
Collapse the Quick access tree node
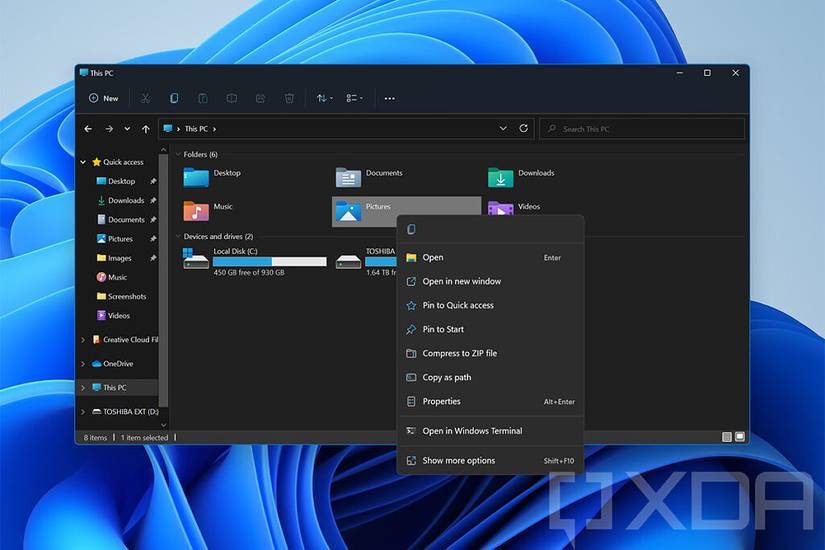coord(83,162)
